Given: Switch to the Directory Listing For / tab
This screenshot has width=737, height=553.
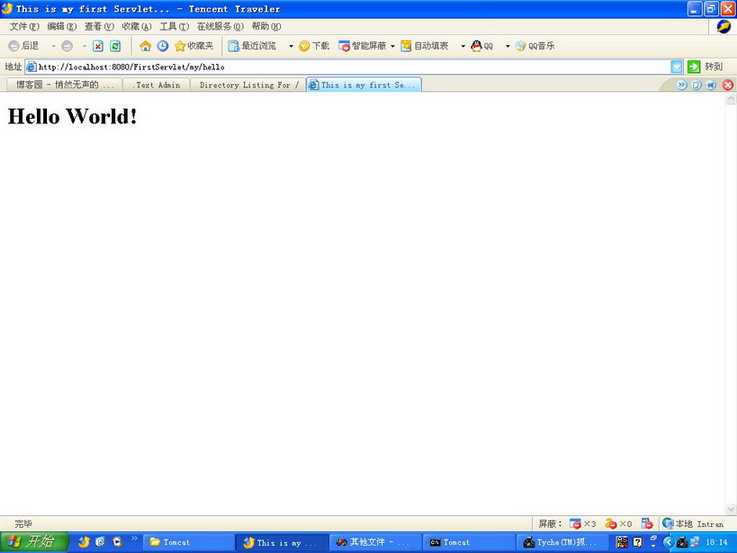Looking at the screenshot, I should (x=248, y=85).
